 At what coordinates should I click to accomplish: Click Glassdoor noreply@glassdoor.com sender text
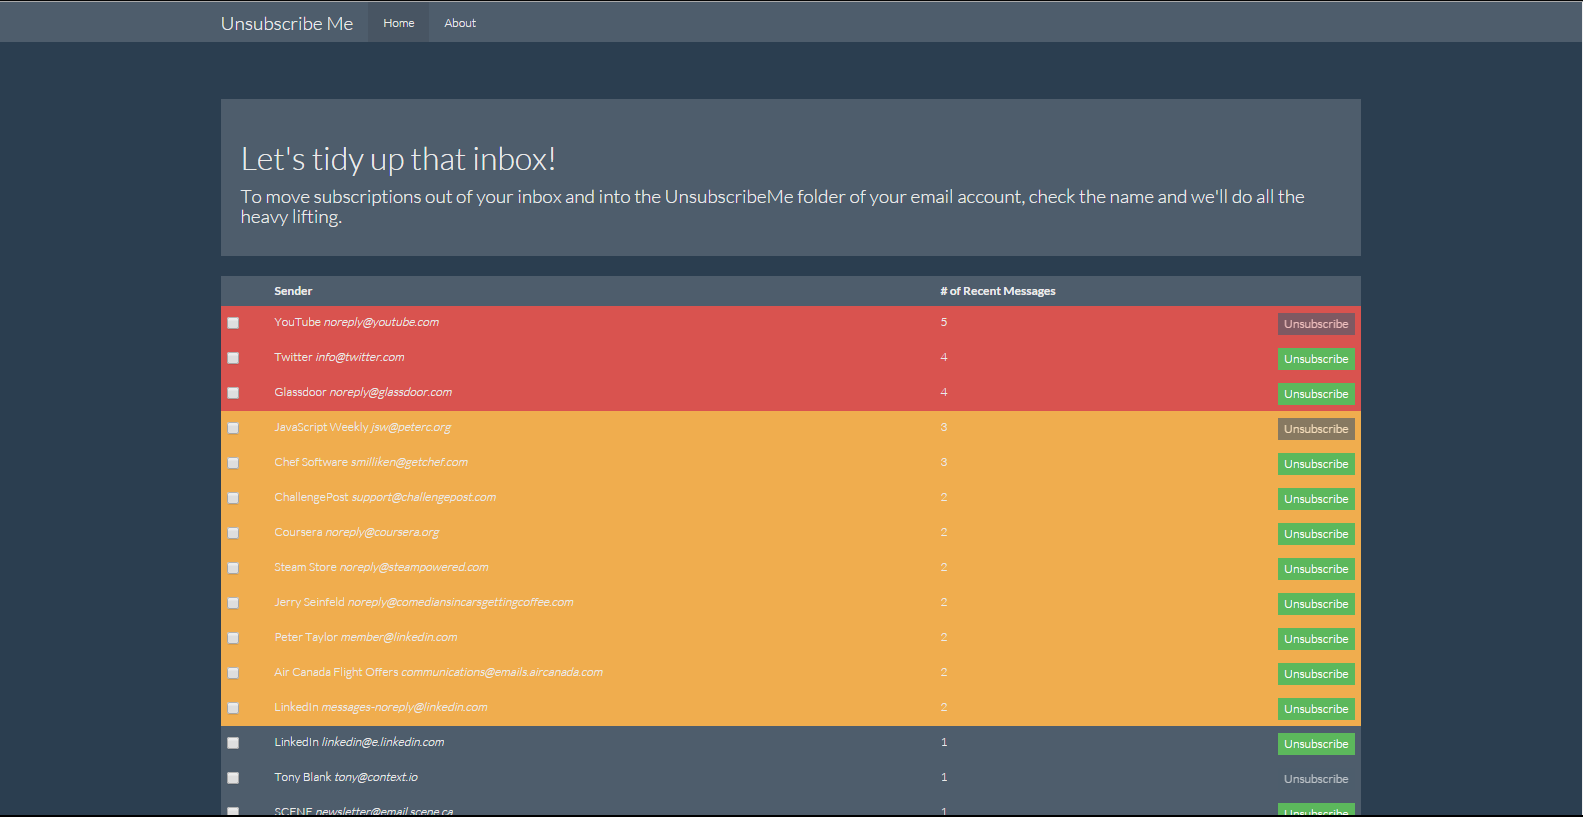point(363,392)
